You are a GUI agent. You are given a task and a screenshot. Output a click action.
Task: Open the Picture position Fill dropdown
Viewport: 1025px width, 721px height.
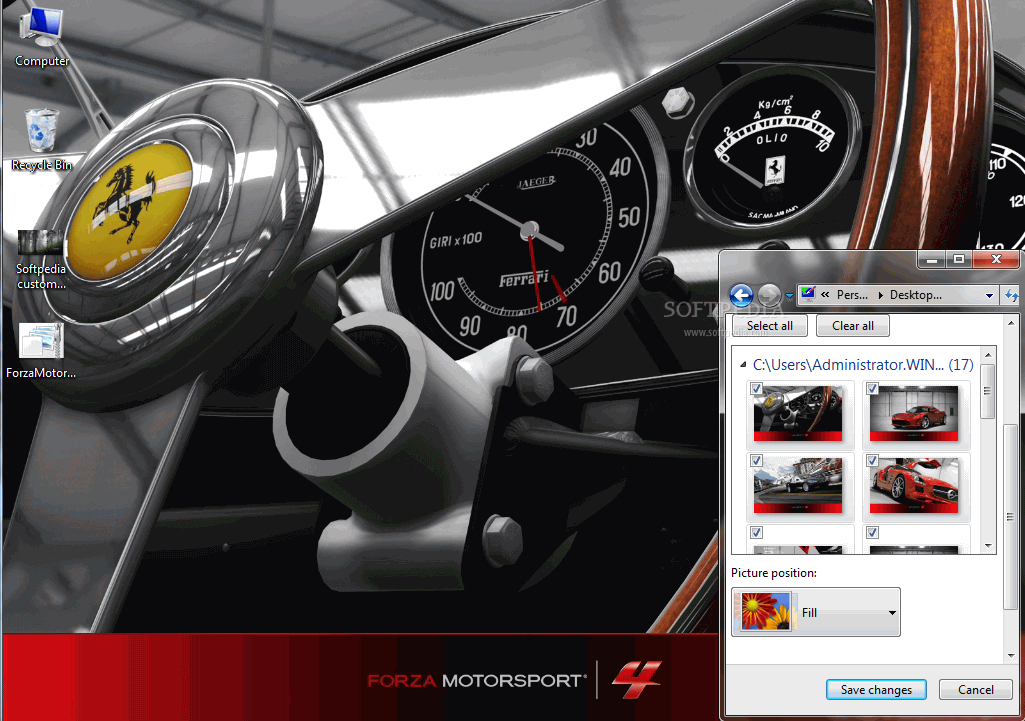coord(816,612)
